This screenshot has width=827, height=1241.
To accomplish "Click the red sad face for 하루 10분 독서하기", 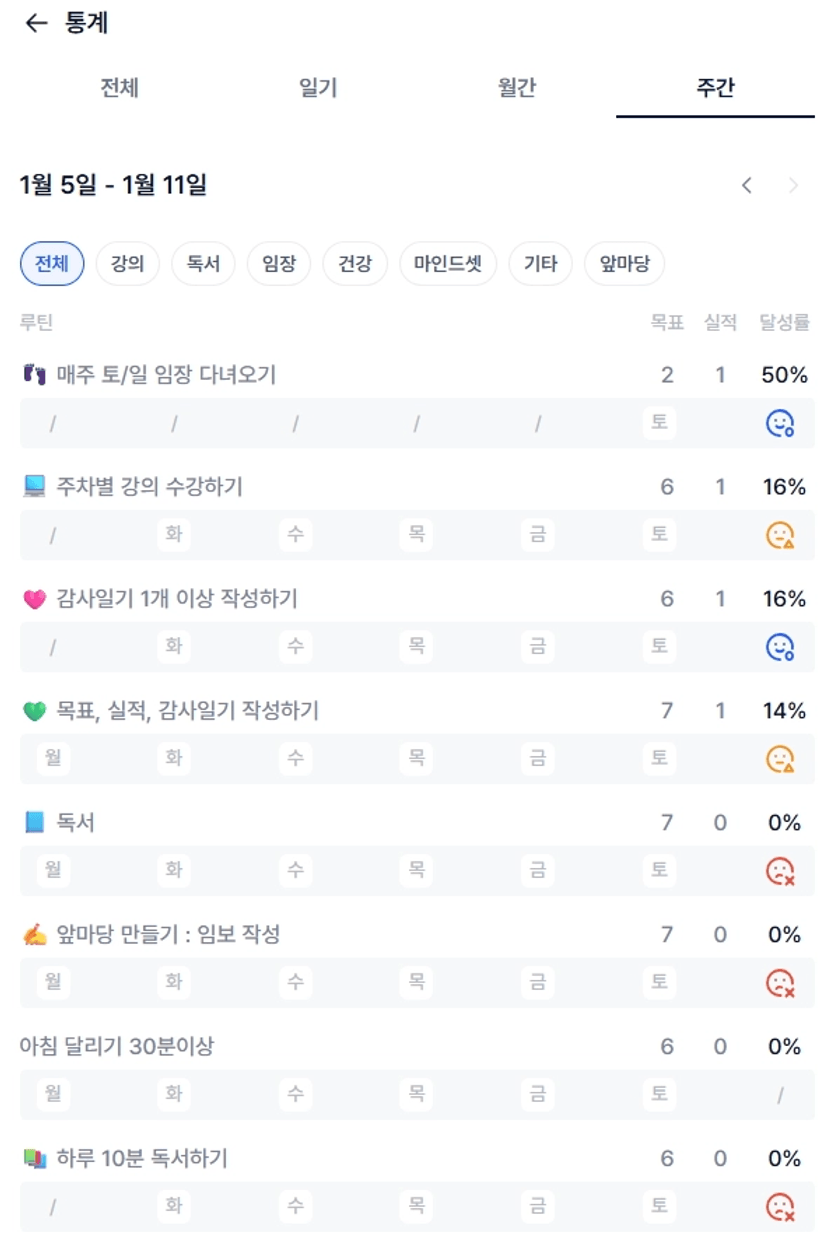I will pos(779,1207).
